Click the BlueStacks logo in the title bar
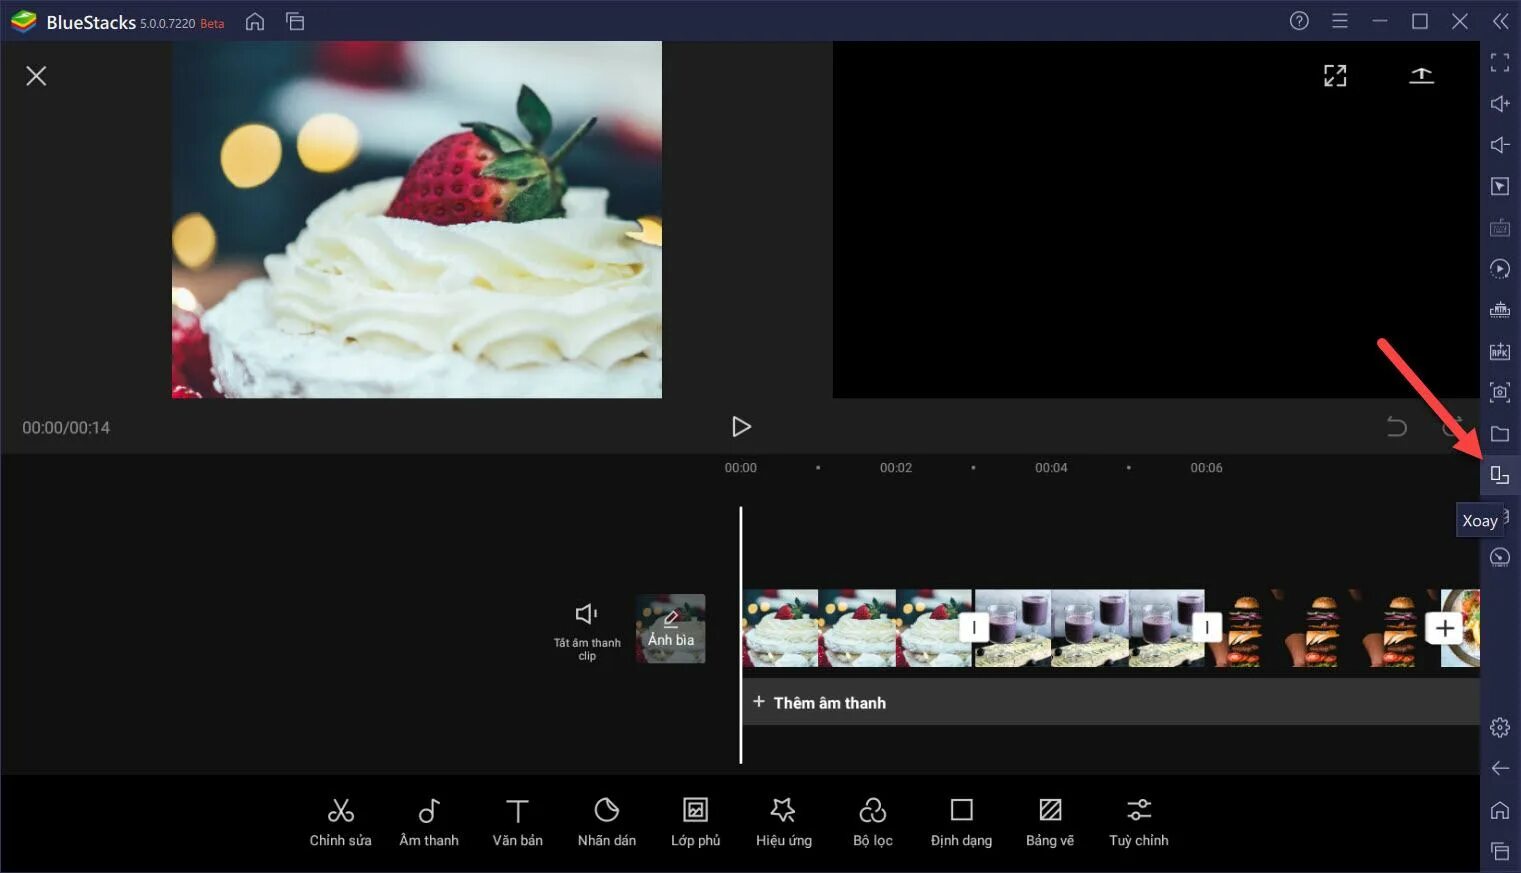 point(23,21)
